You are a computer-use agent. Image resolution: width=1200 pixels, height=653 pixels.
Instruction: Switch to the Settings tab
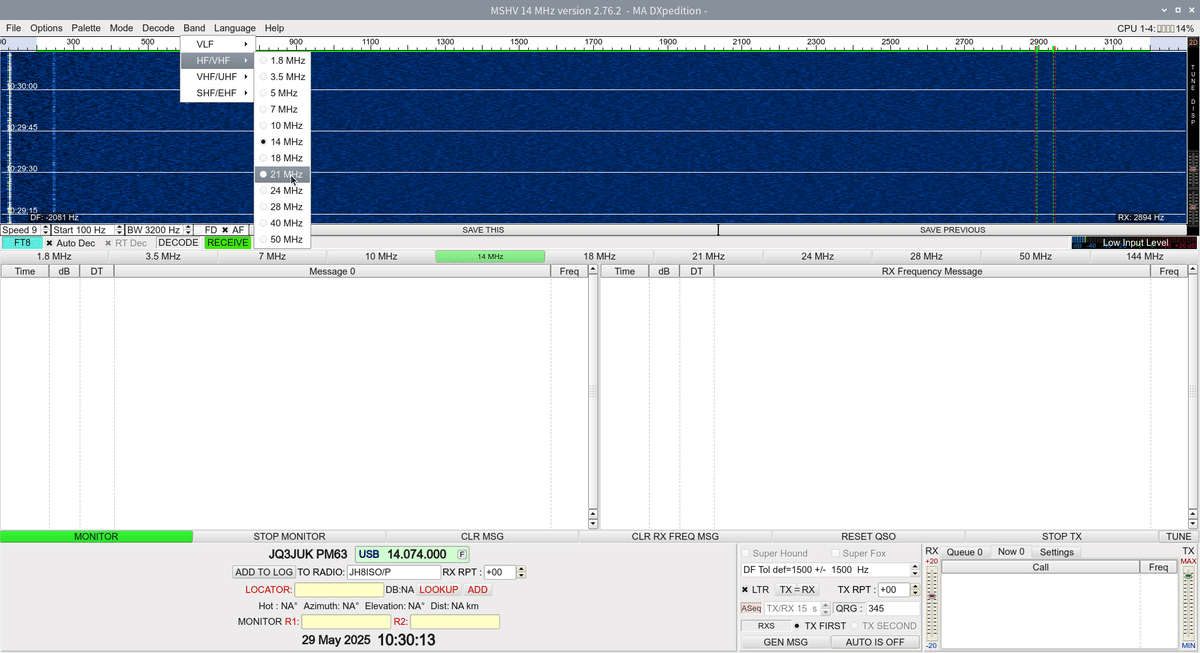[1057, 551]
